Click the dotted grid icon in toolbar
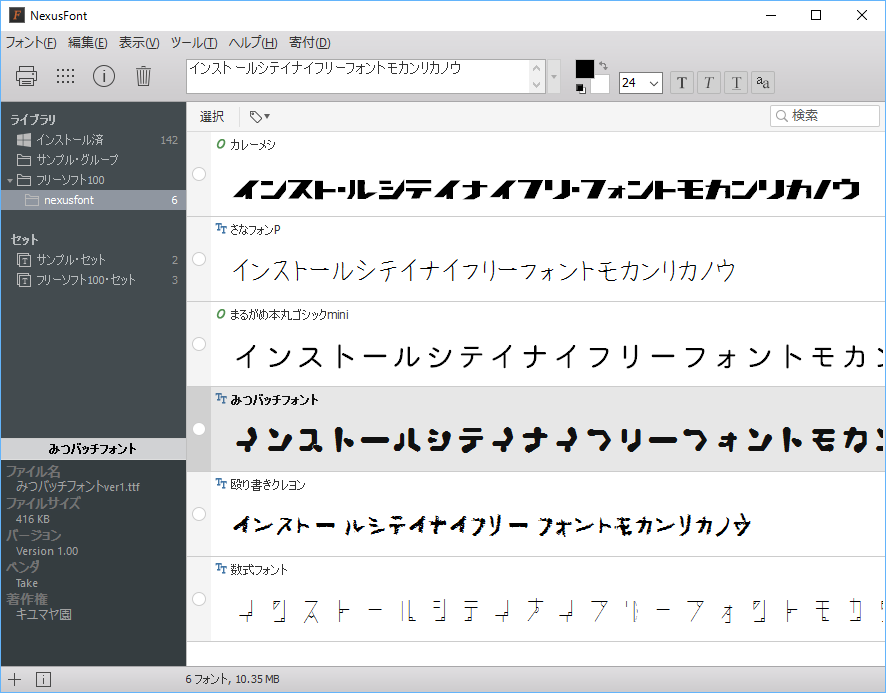Viewport: 886px width, 693px height. click(x=65, y=76)
